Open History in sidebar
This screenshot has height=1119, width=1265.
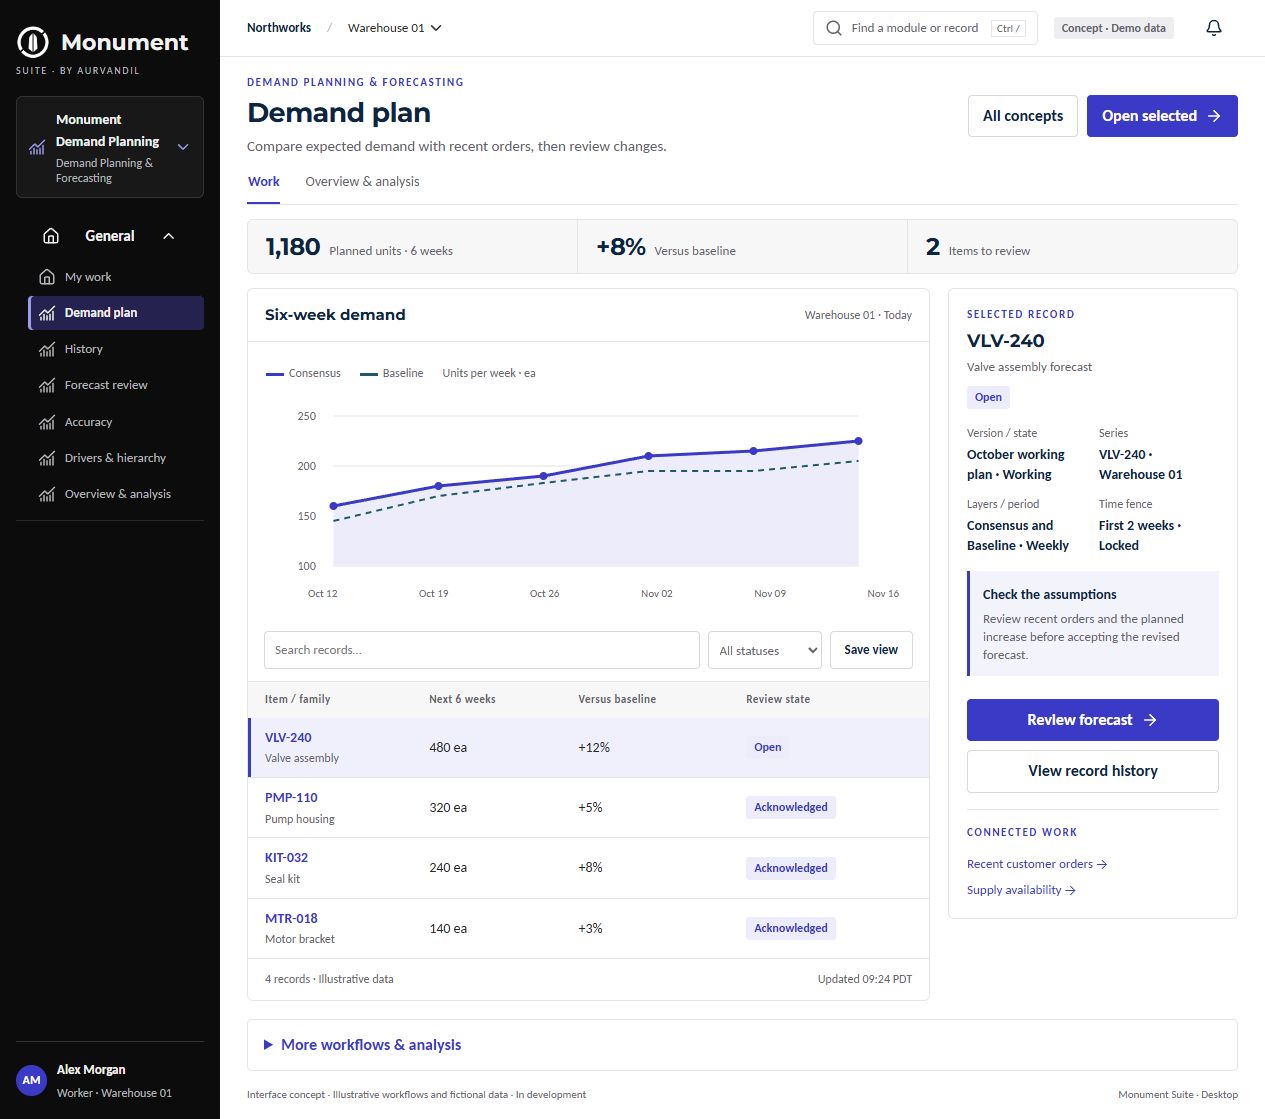tap(116, 349)
